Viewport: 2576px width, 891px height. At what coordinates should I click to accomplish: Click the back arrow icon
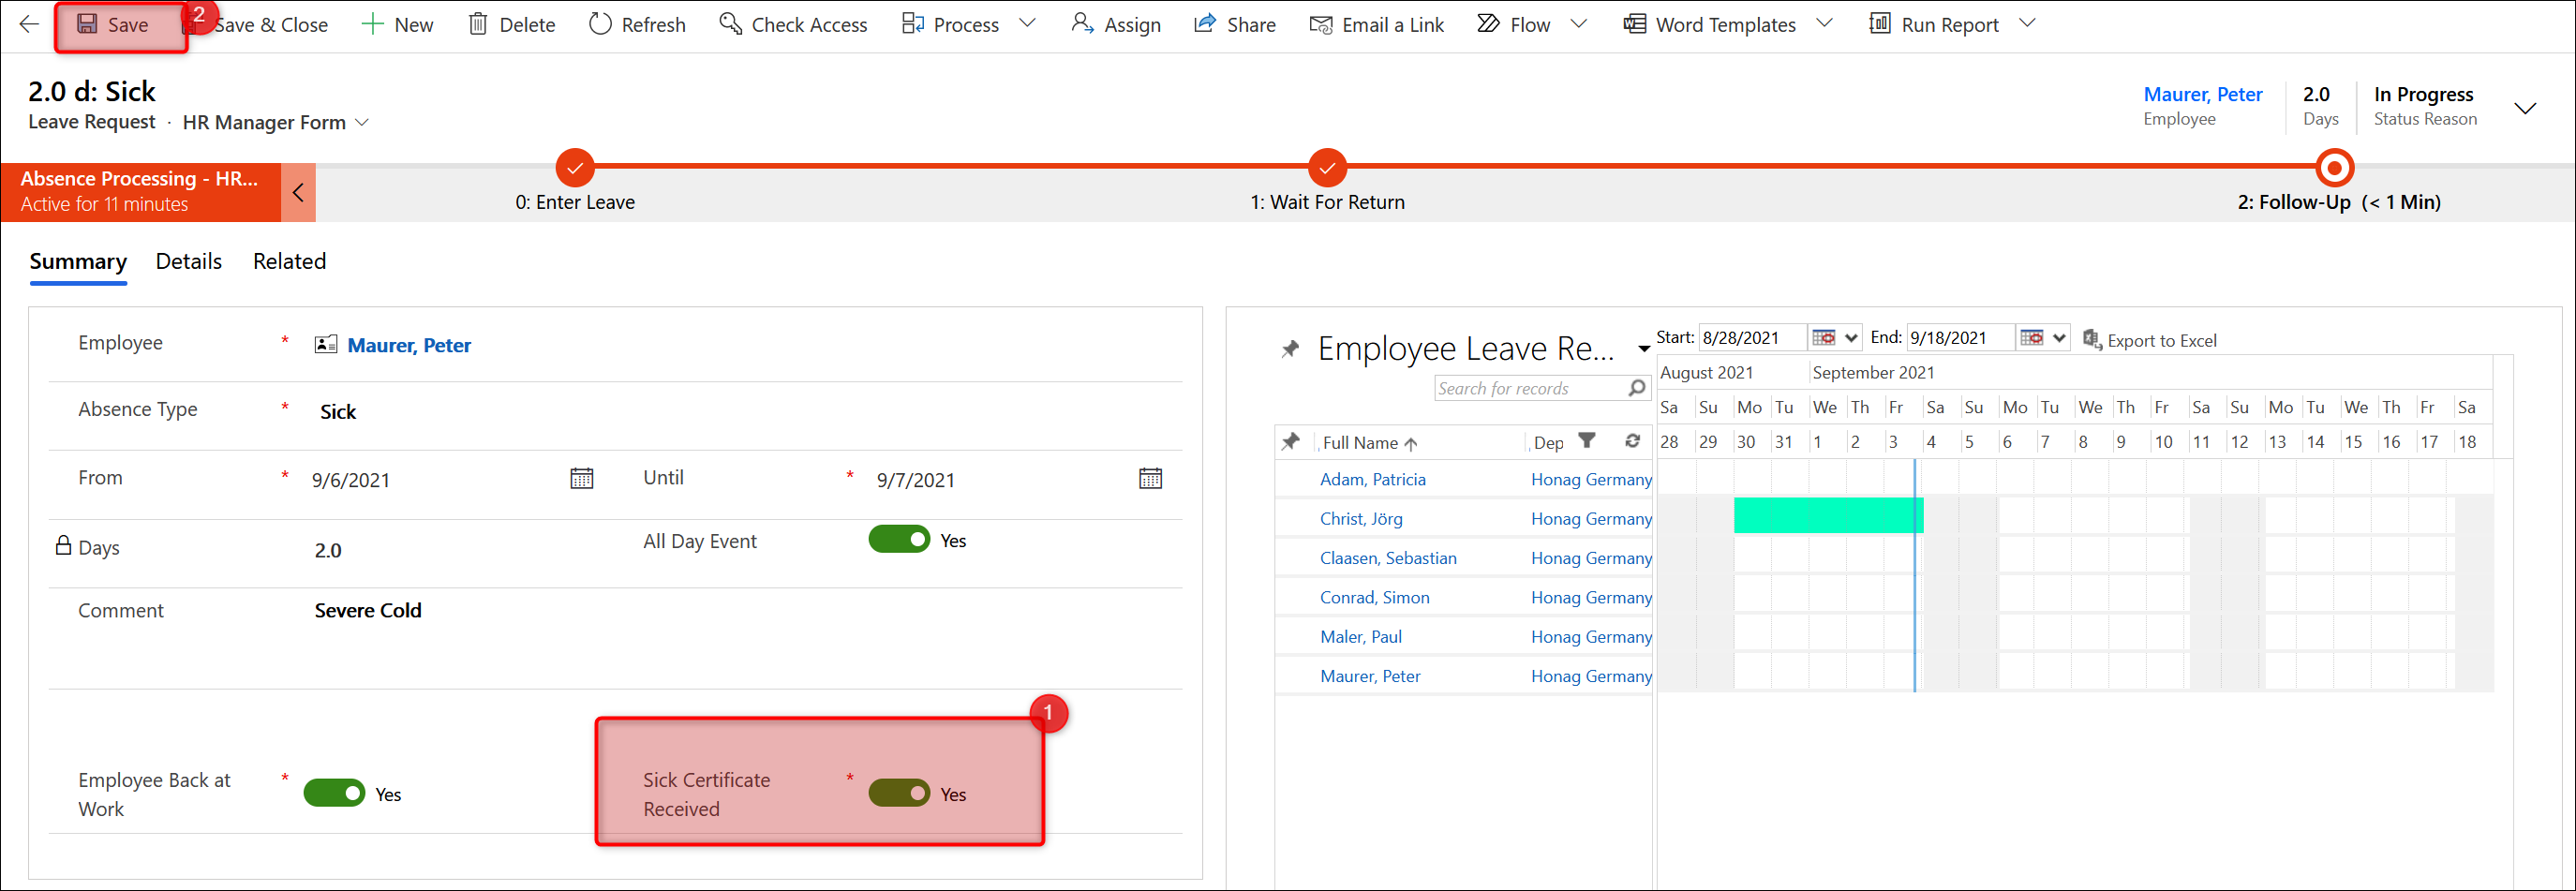click(x=29, y=24)
